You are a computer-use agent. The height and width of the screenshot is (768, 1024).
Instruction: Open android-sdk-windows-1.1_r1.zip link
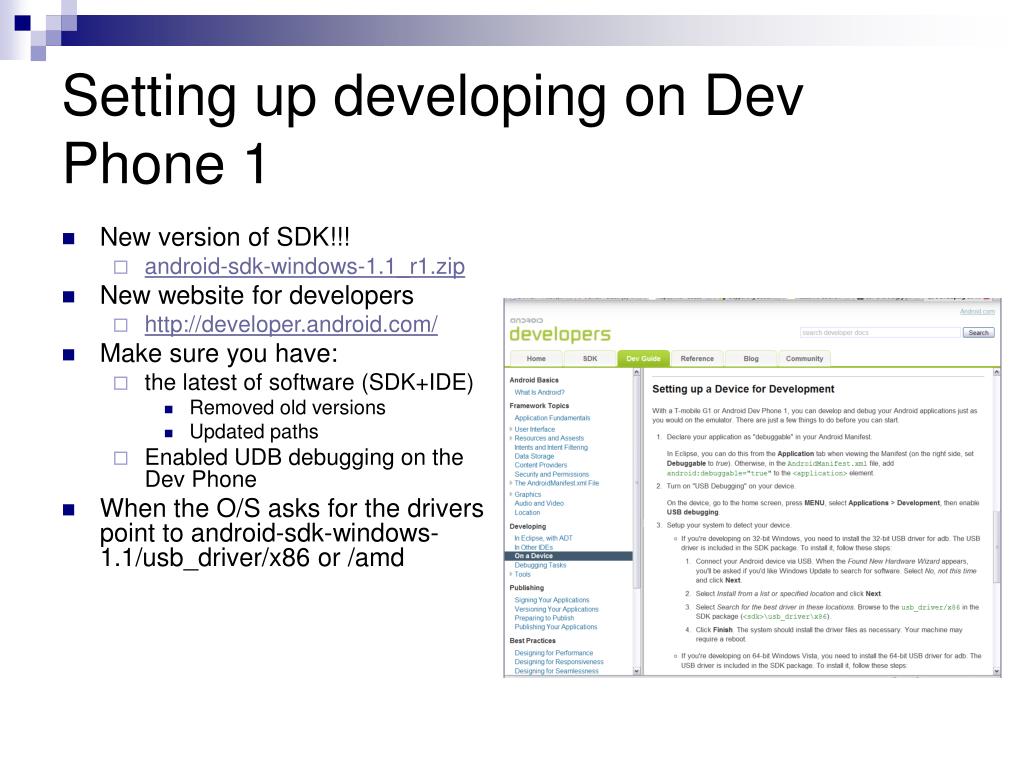[x=304, y=266]
